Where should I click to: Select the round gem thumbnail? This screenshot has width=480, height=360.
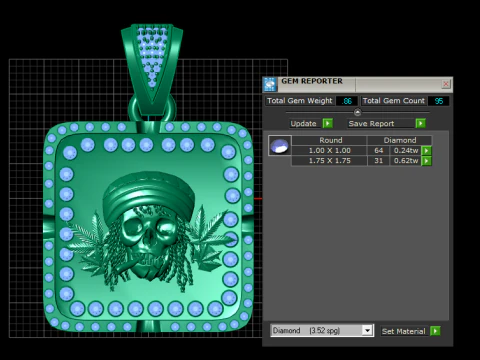coord(280,146)
